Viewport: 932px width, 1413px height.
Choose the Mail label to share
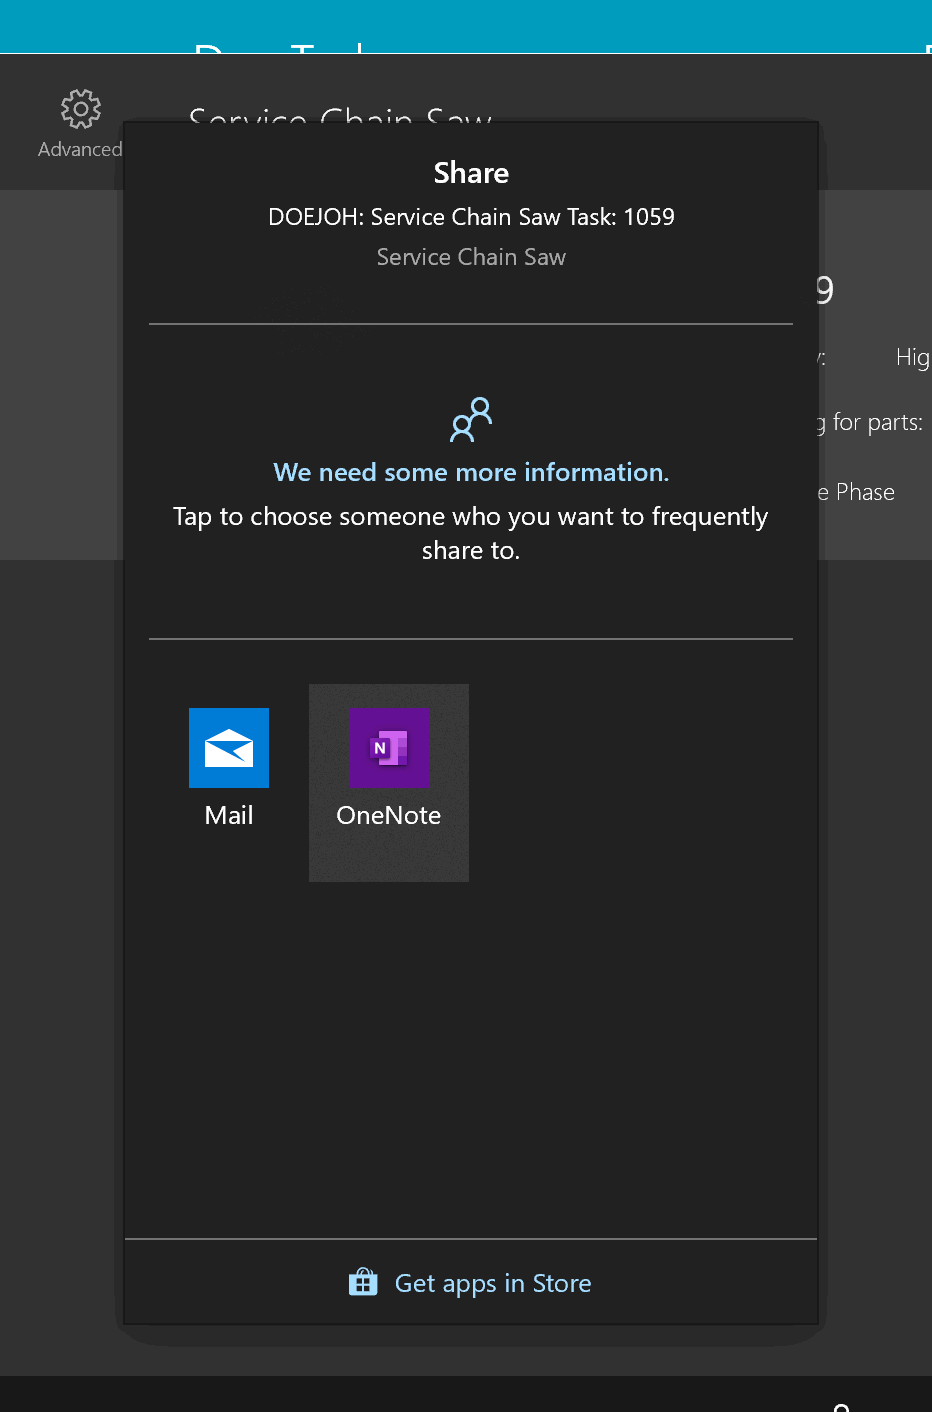pos(229,815)
